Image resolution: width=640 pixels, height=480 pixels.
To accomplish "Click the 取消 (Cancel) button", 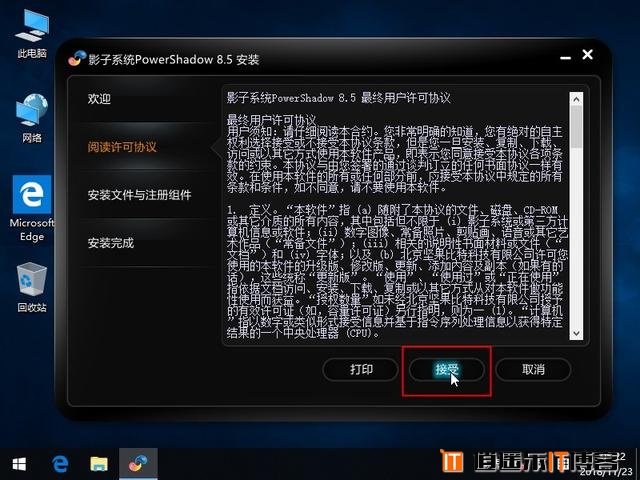I will pyautogui.click(x=533, y=369).
